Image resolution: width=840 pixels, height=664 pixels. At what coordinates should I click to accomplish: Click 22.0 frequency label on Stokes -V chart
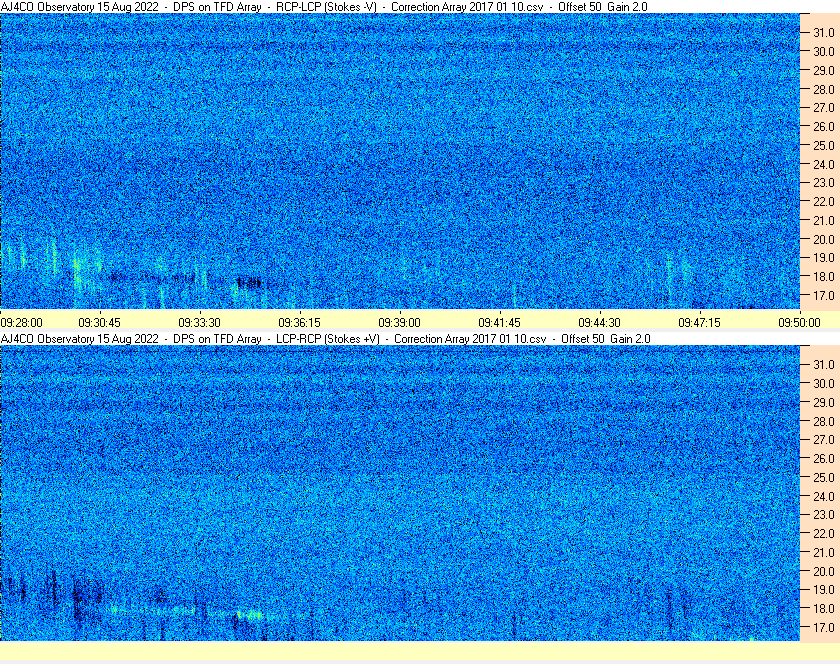[x=824, y=202]
